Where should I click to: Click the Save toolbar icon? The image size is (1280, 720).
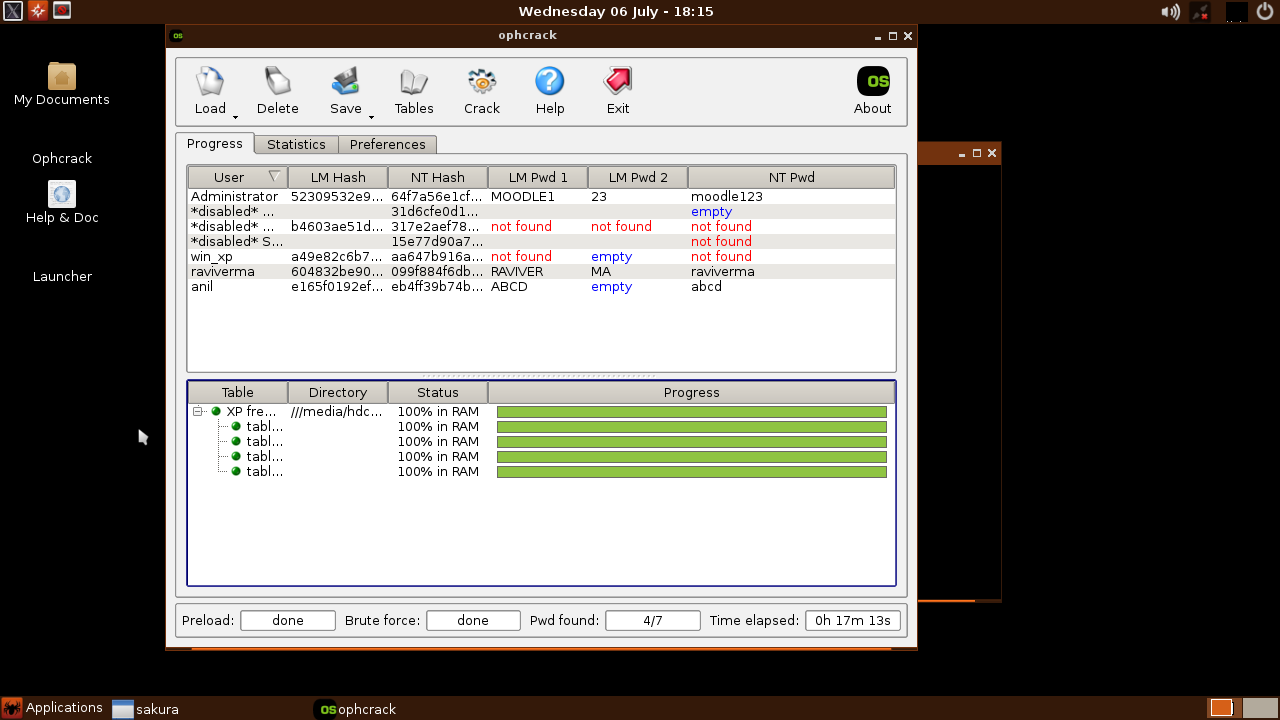tap(346, 91)
